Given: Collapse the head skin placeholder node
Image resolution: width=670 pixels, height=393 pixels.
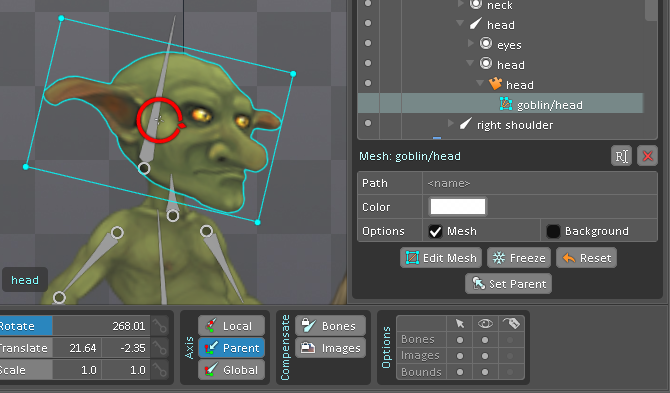Looking at the screenshot, I should [480, 83].
